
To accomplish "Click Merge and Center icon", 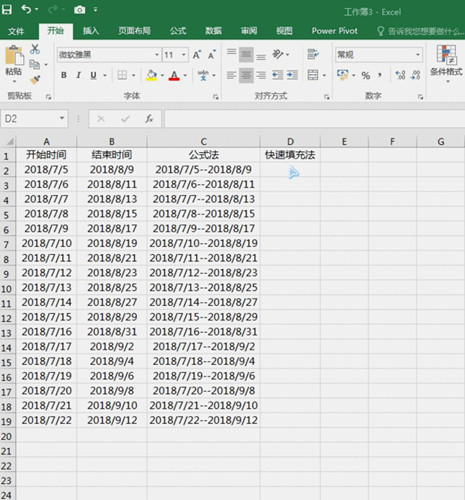I will point(313,75).
